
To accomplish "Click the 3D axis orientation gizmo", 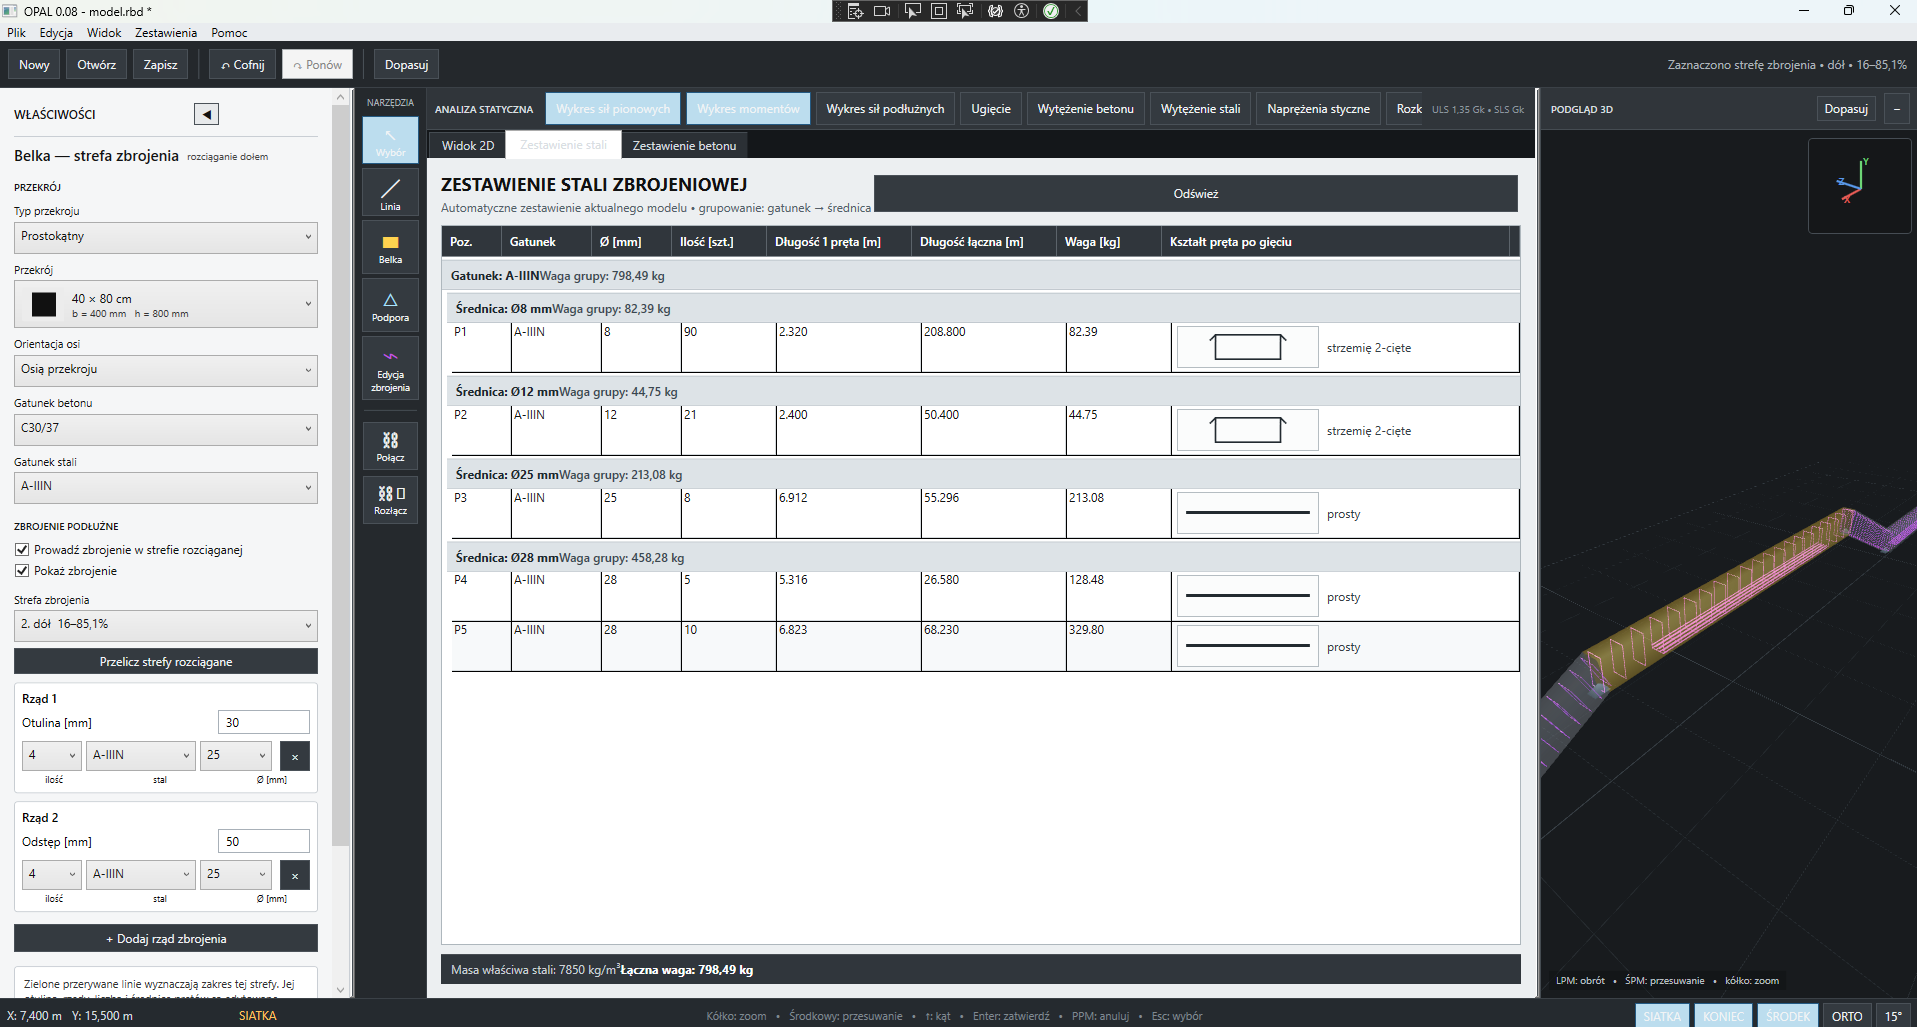I will coord(1859,186).
